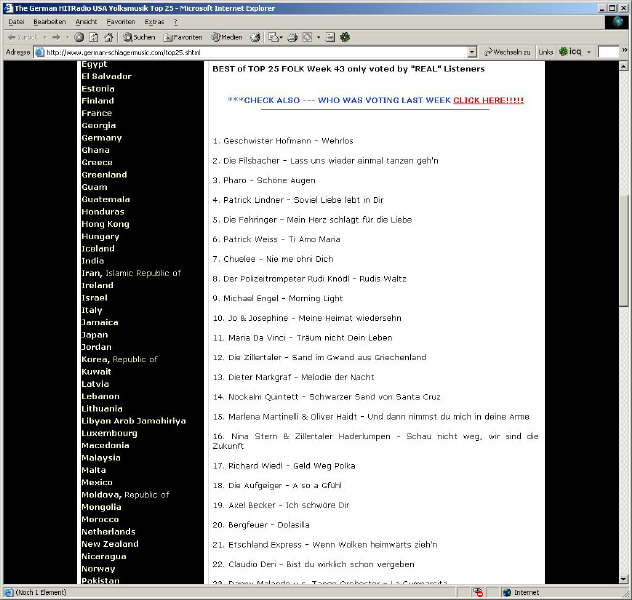
Task: Click the Print icon in toolbar
Action: point(292,37)
